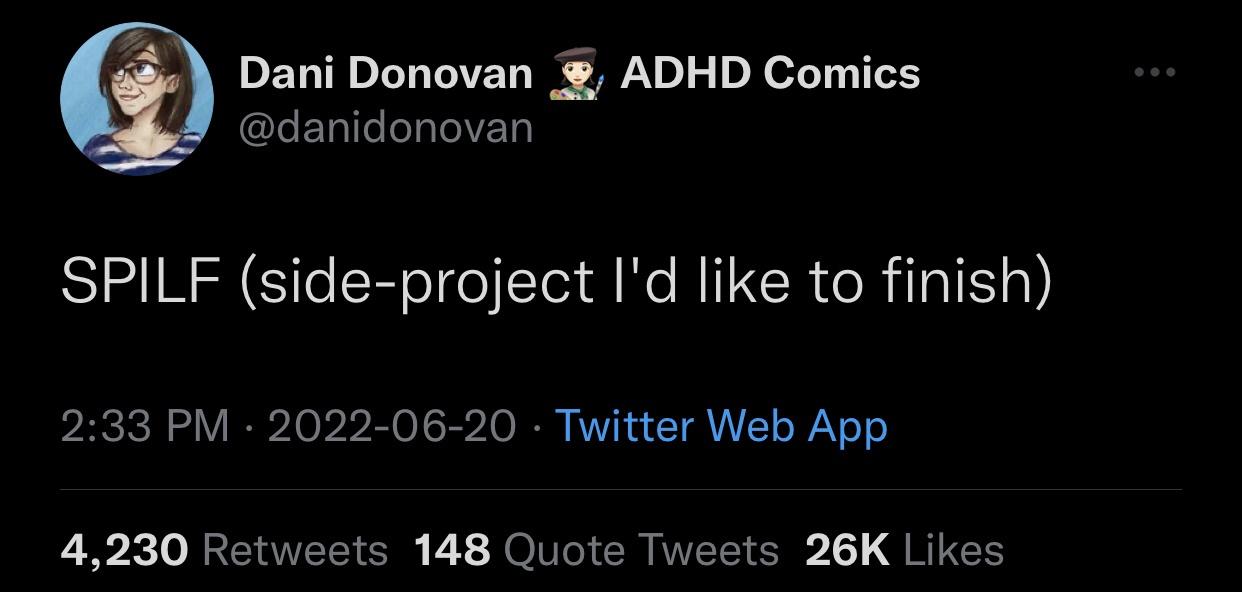Viewport: 1242px width, 592px height.
Task: Click the word SPILF in the tweet
Action: (140, 281)
